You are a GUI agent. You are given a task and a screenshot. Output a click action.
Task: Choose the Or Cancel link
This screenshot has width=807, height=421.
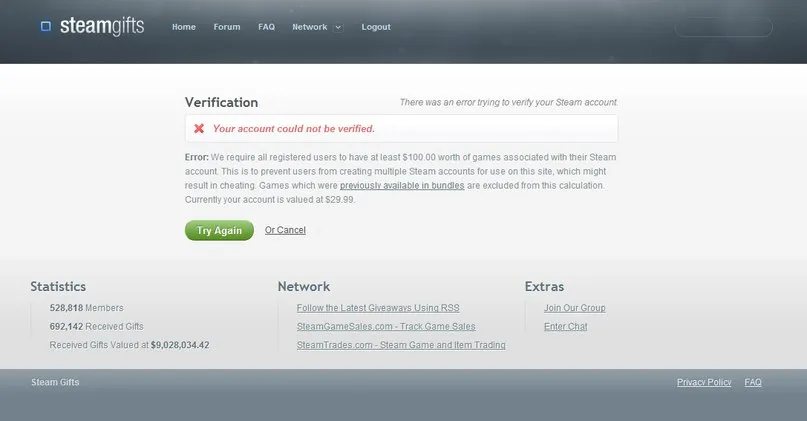[x=285, y=230]
